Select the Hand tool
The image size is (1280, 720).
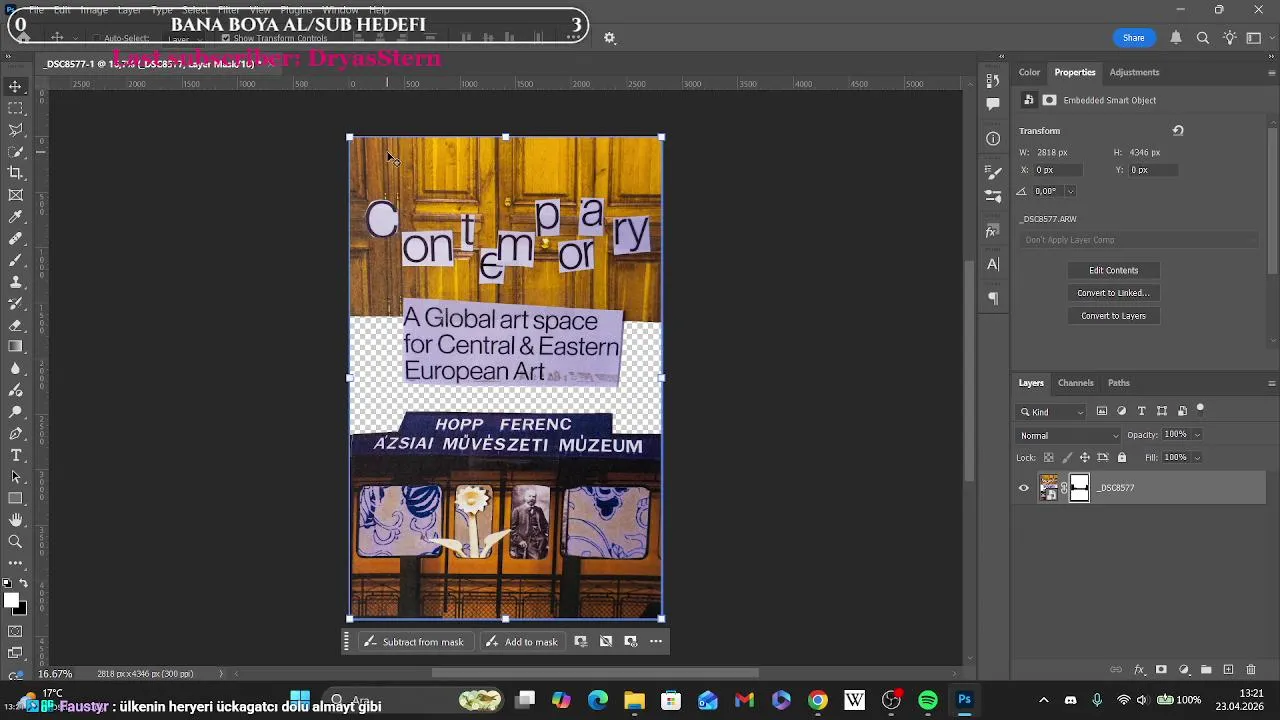(x=15, y=520)
